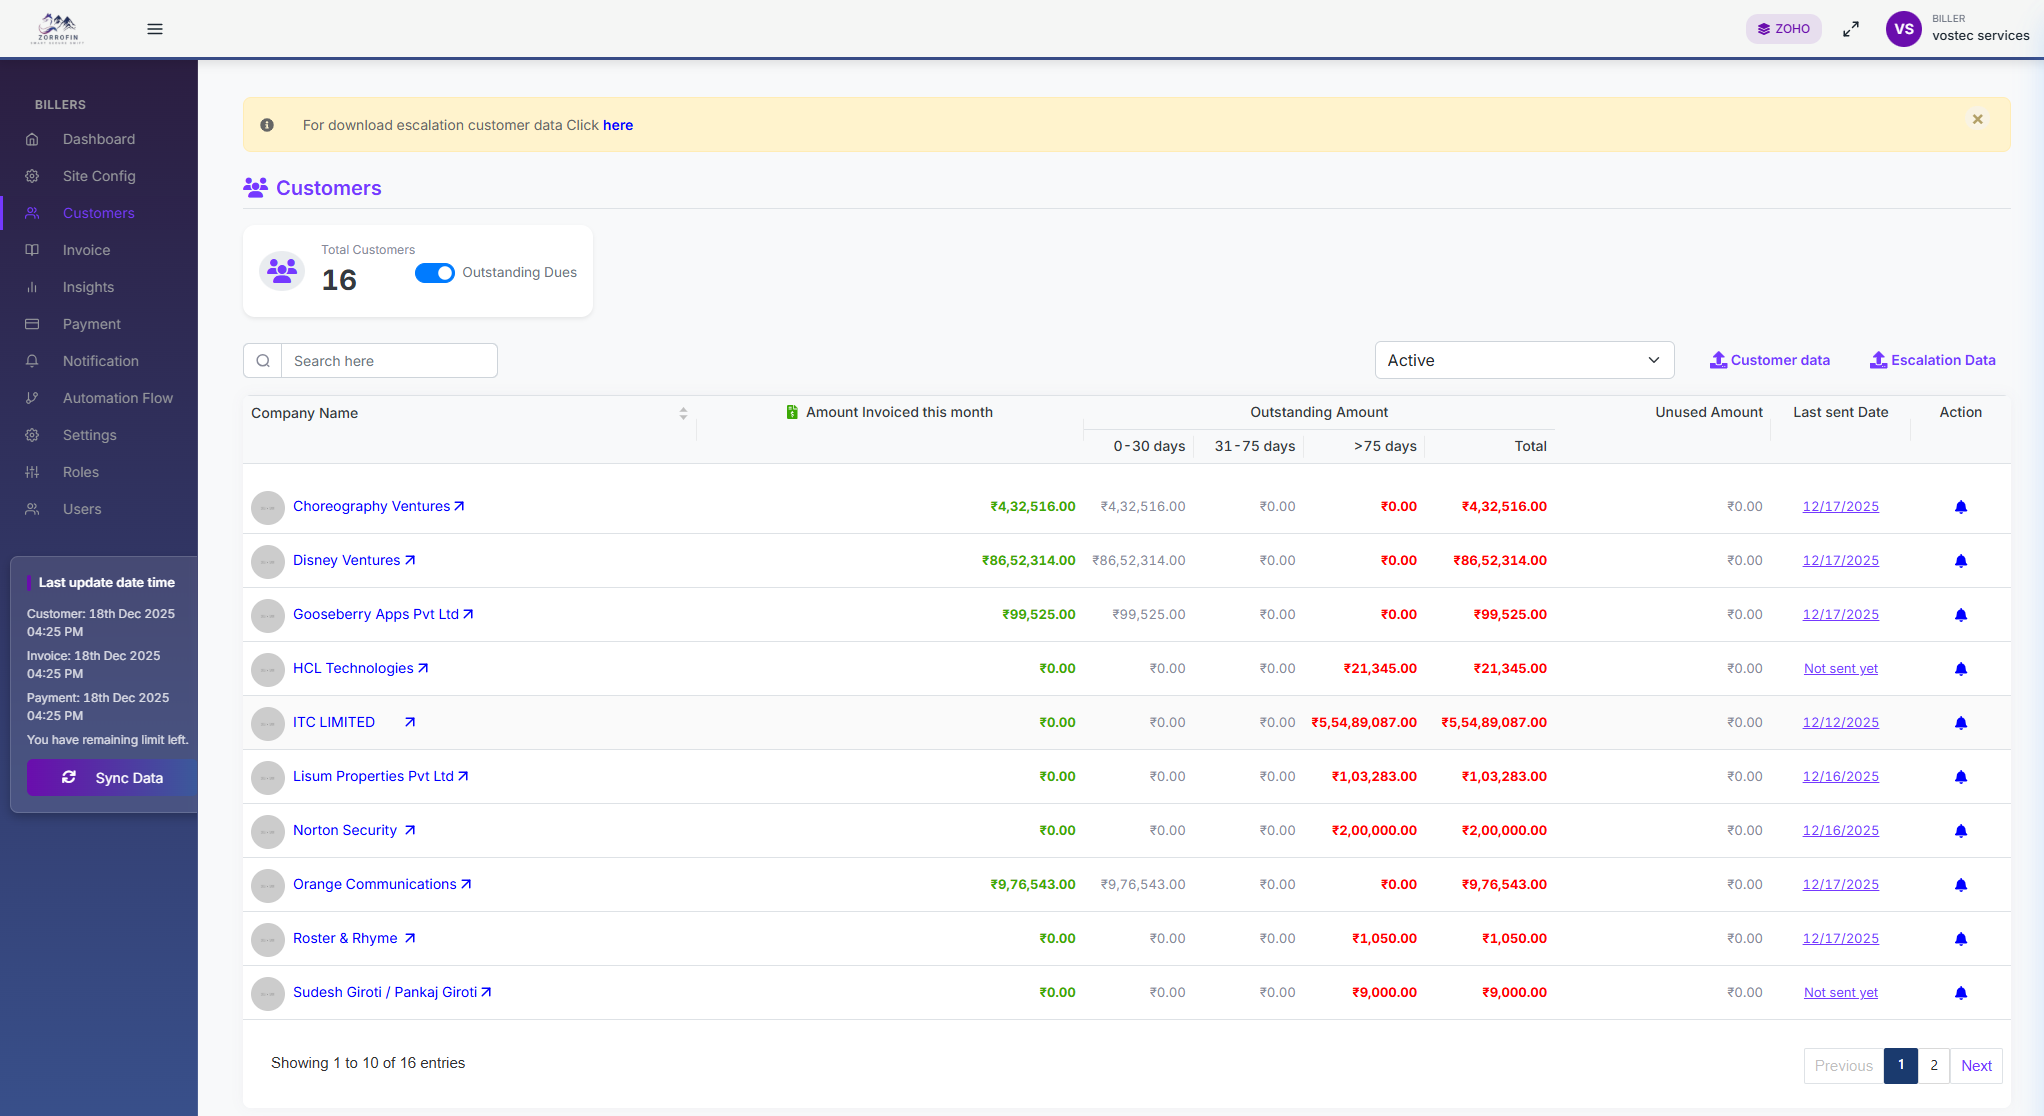Click the 'here' download link
2044x1116 pixels.
coord(618,125)
